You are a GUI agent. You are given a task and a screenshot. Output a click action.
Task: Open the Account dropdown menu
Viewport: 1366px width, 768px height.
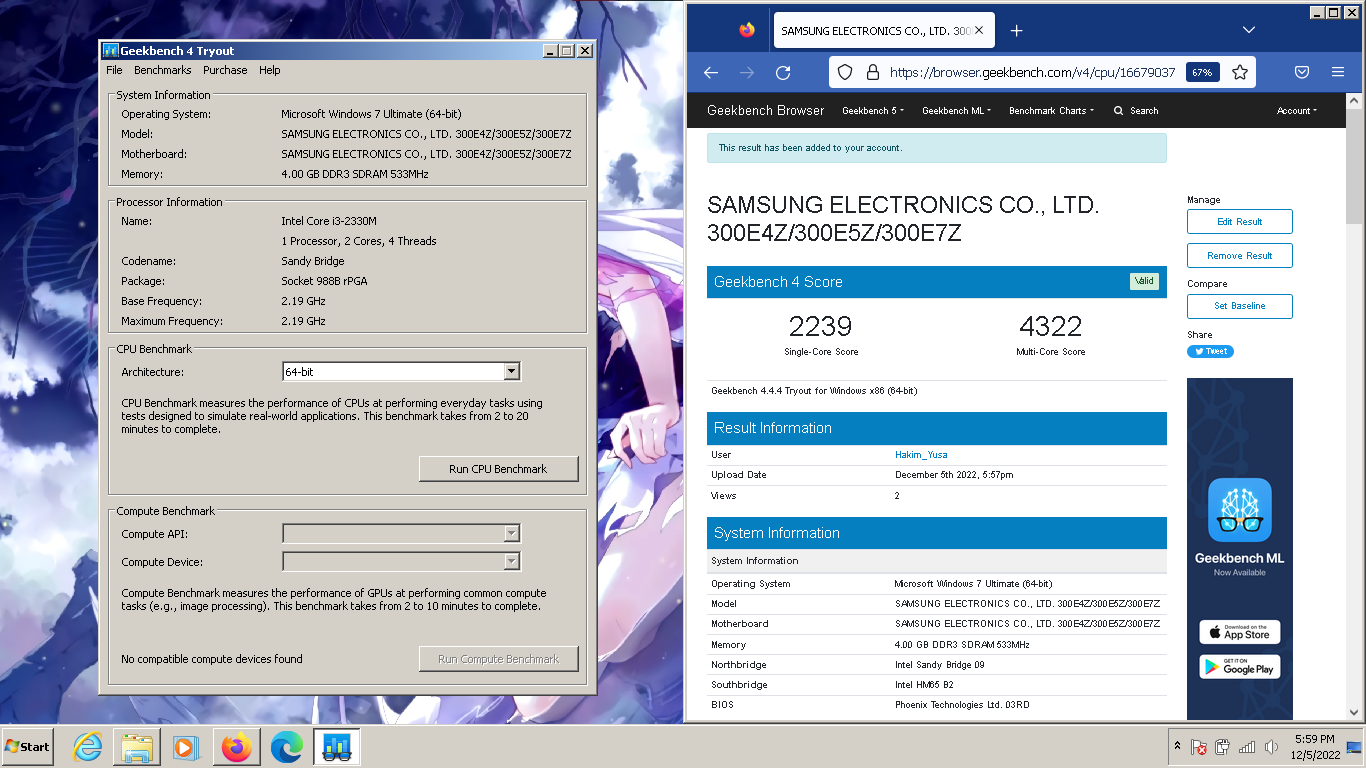pyautogui.click(x=1297, y=111)
